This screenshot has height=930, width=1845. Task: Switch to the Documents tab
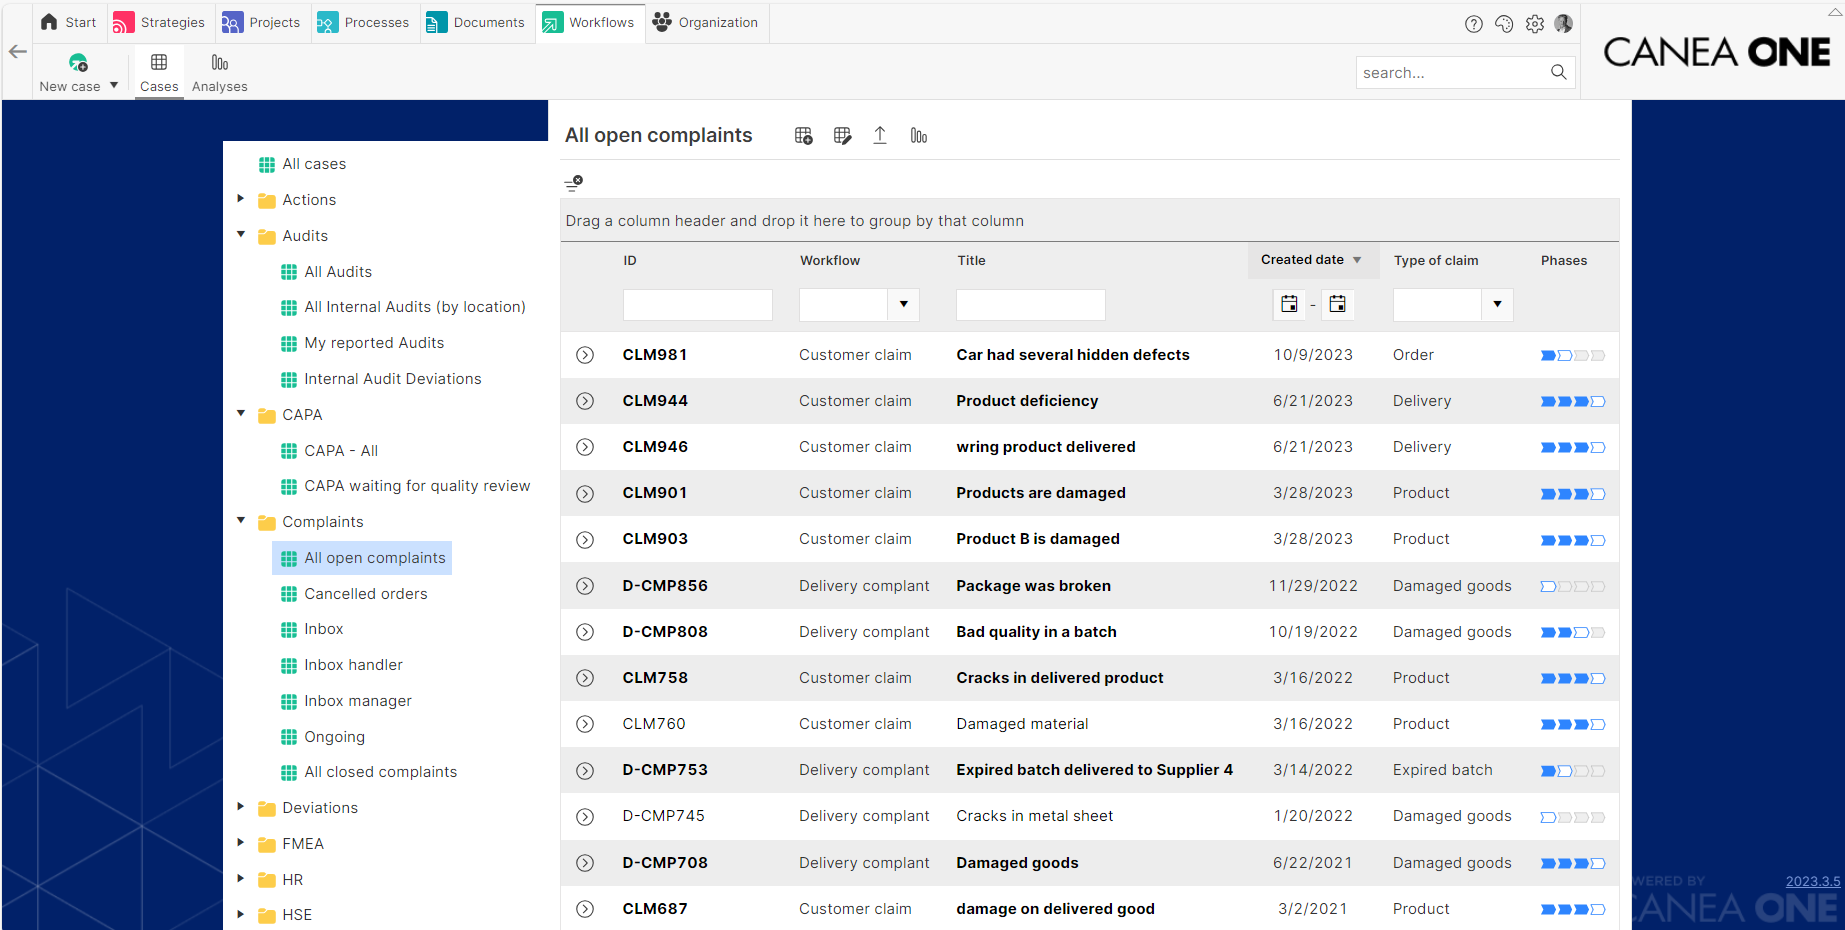(476, 22)
